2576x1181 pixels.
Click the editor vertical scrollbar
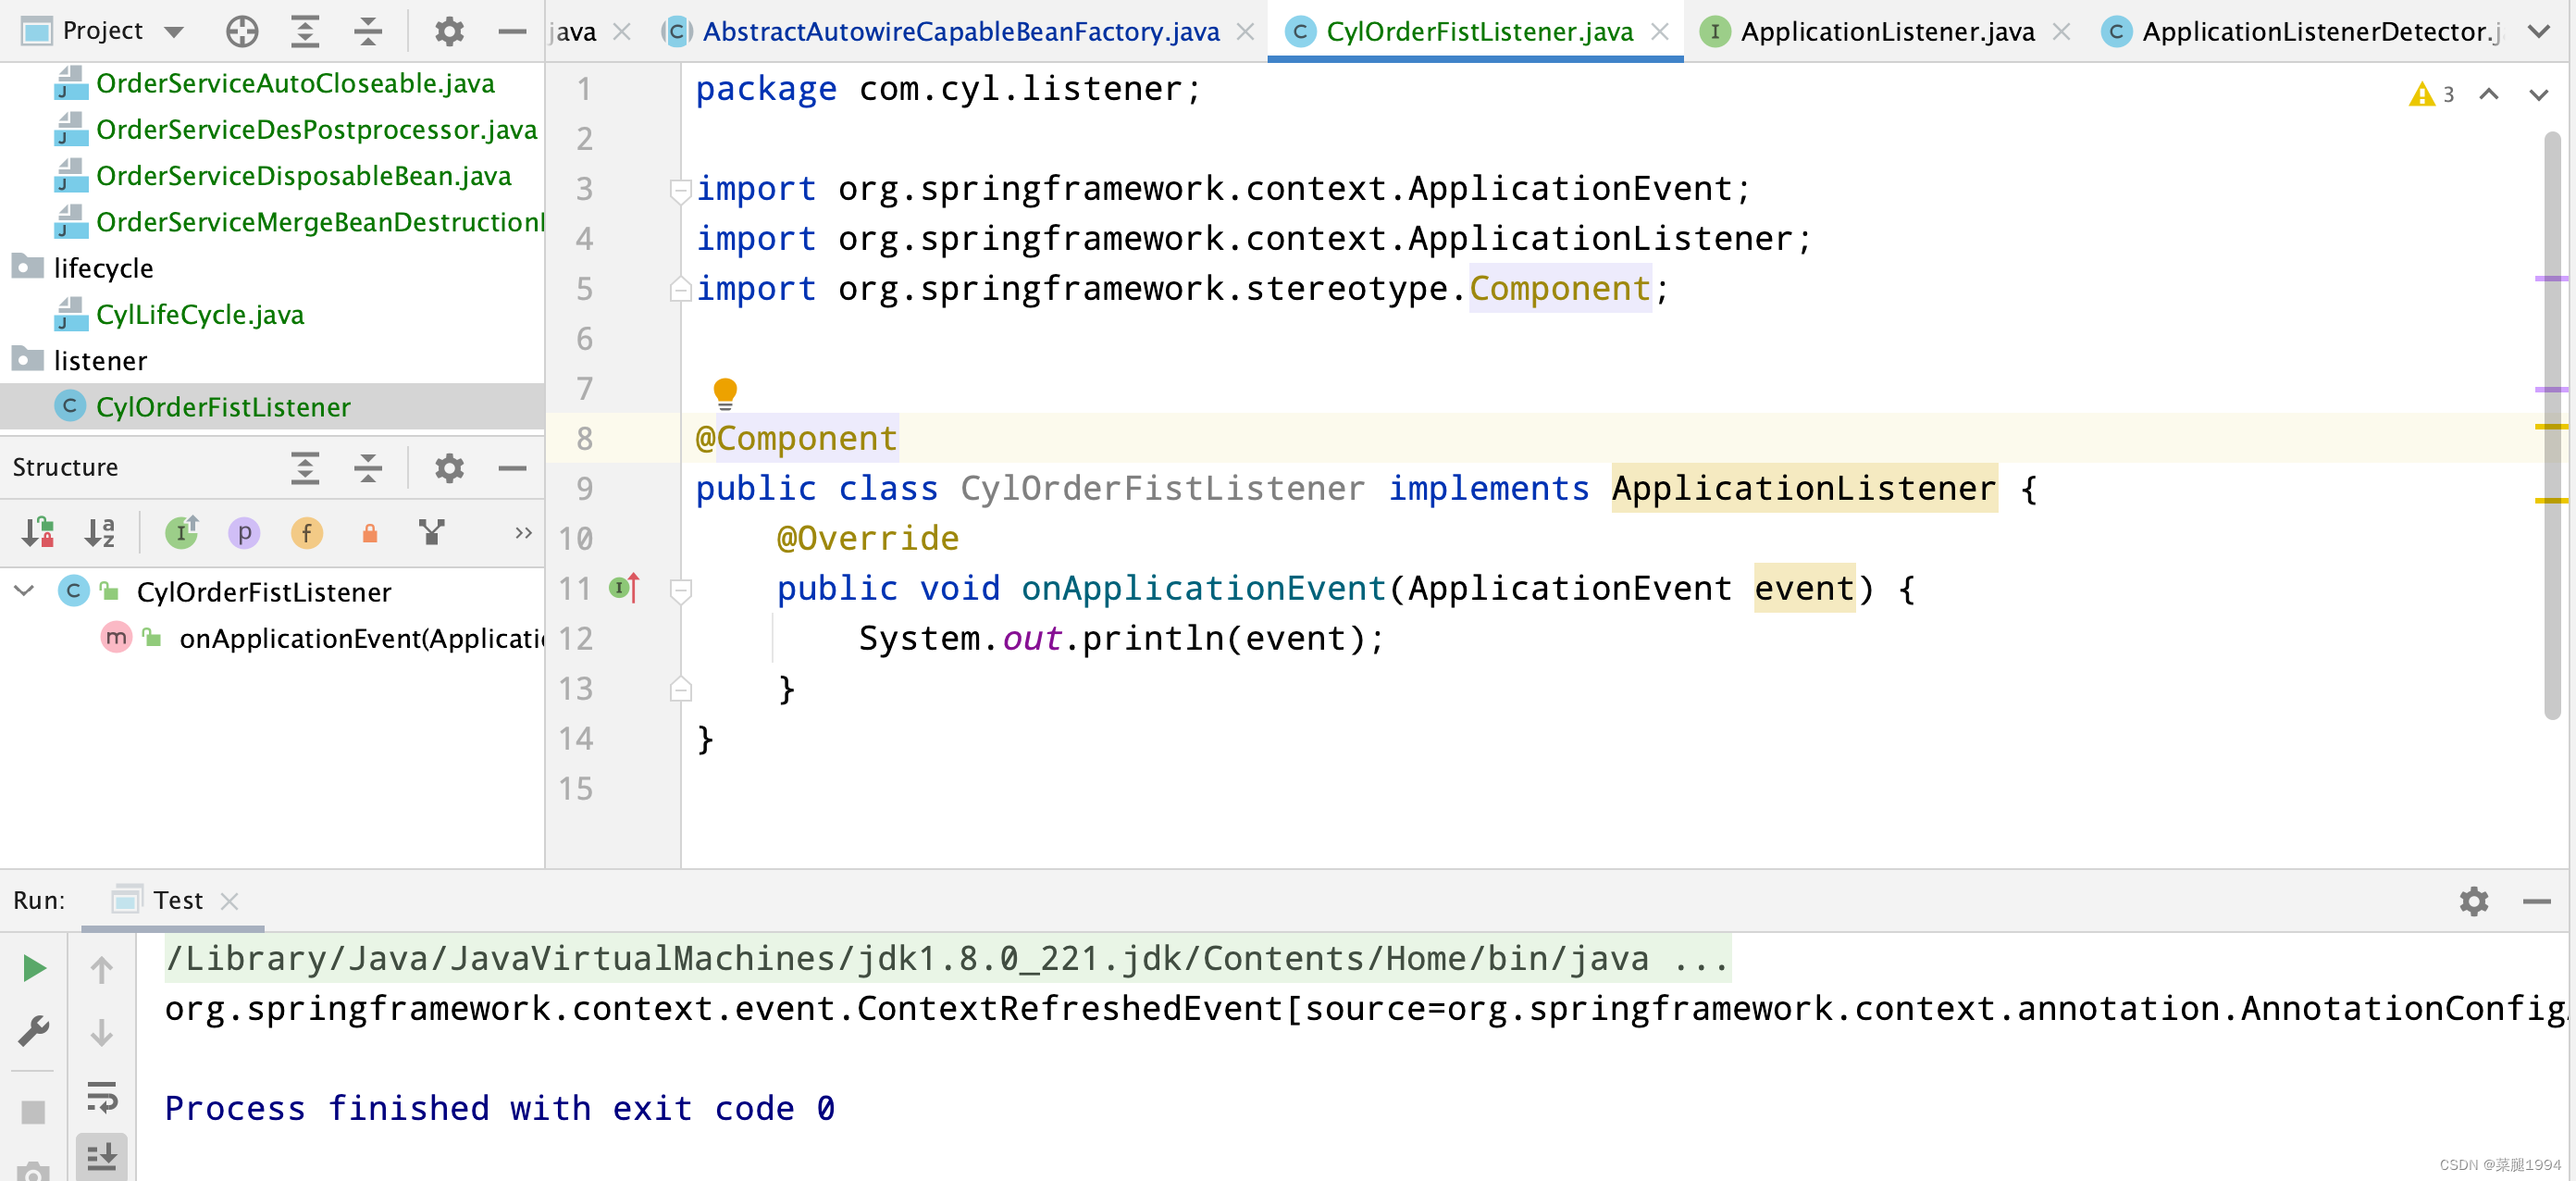point(2552,425)
